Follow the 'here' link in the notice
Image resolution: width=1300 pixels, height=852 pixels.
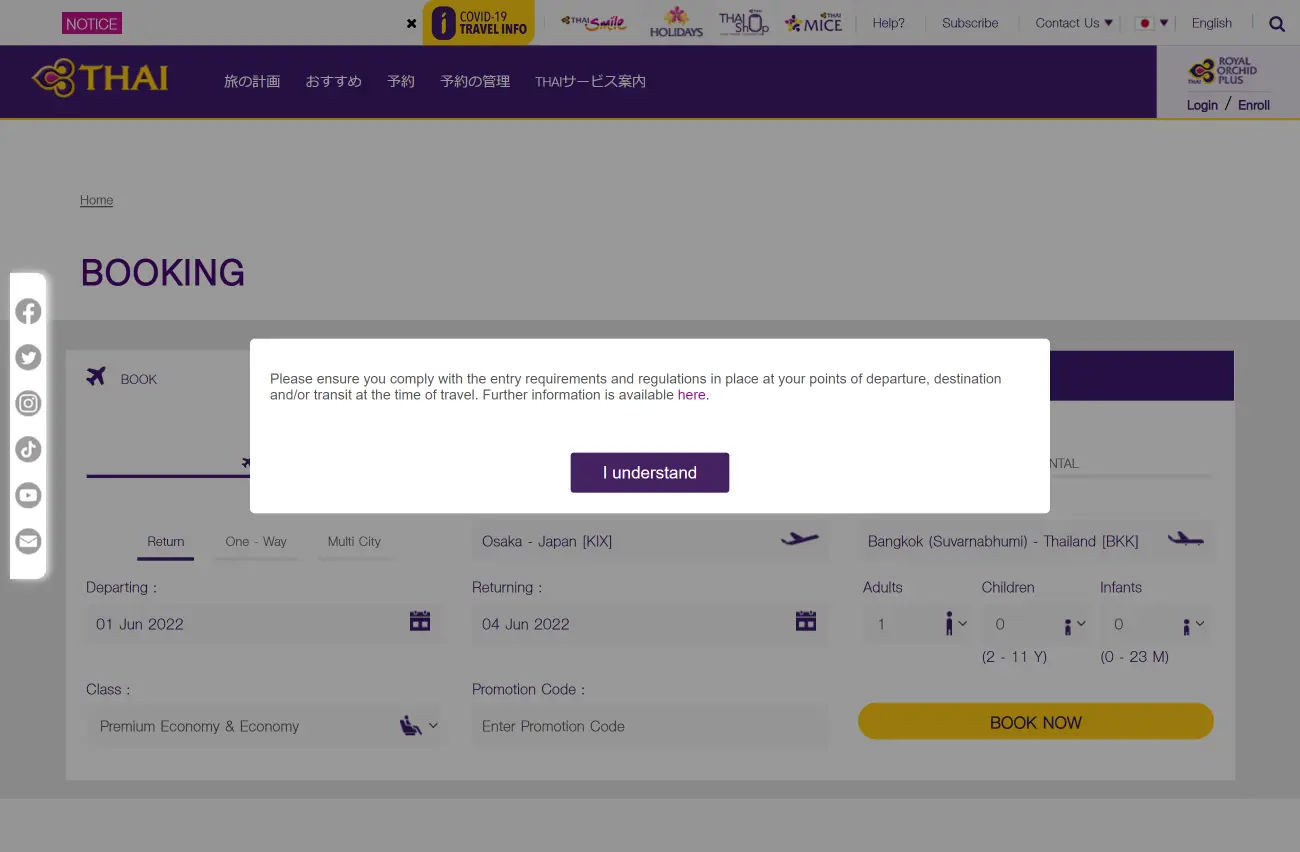(691, 395)
